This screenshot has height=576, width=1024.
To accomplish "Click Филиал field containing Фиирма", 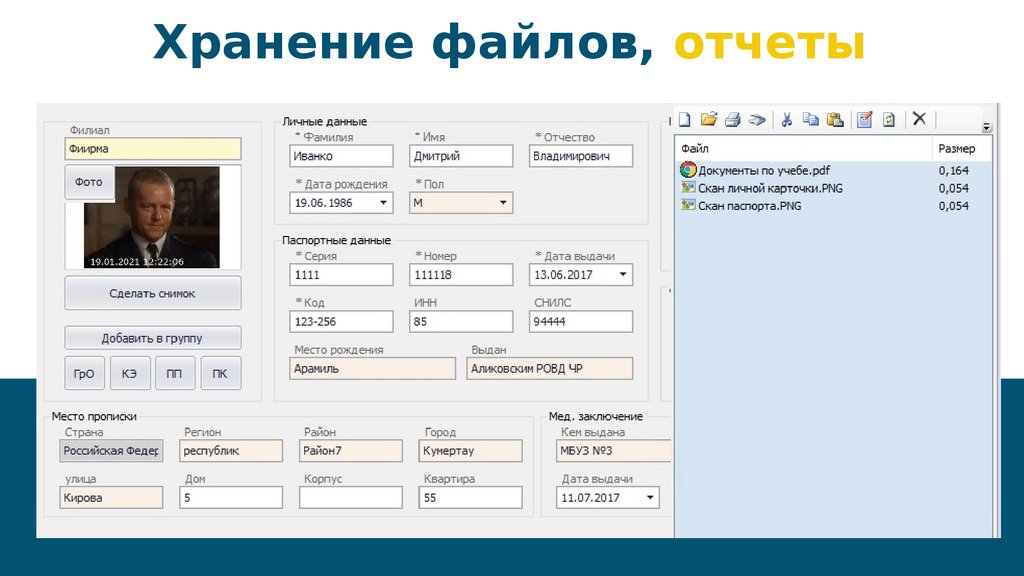I will [x=153, y=149].
